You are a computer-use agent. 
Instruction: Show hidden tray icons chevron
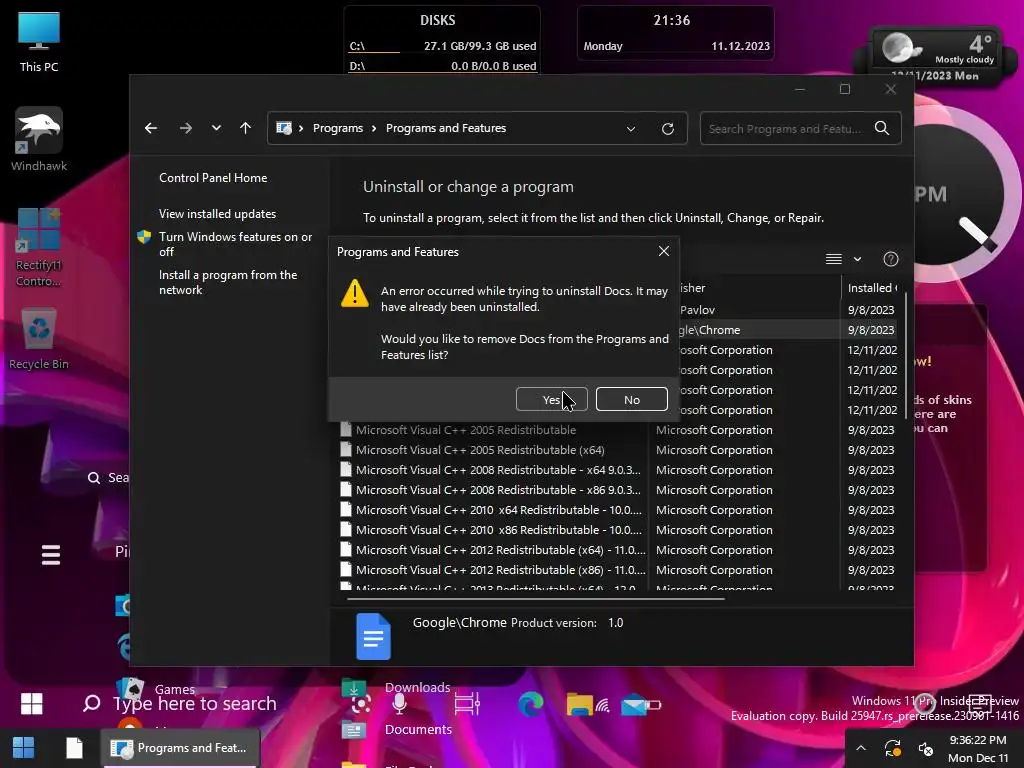pyautogui.click(x=861, y=748)
